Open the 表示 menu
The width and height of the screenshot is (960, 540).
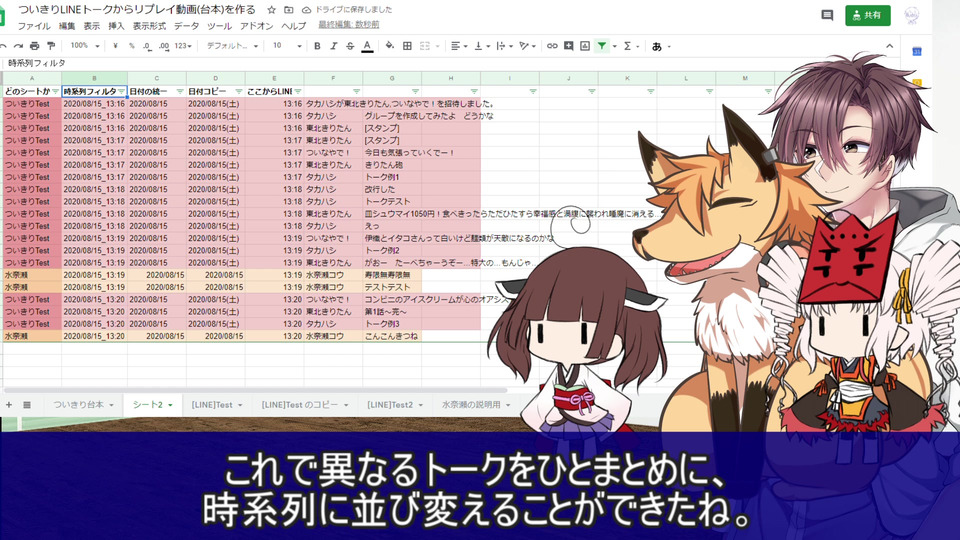click(92, 26)
